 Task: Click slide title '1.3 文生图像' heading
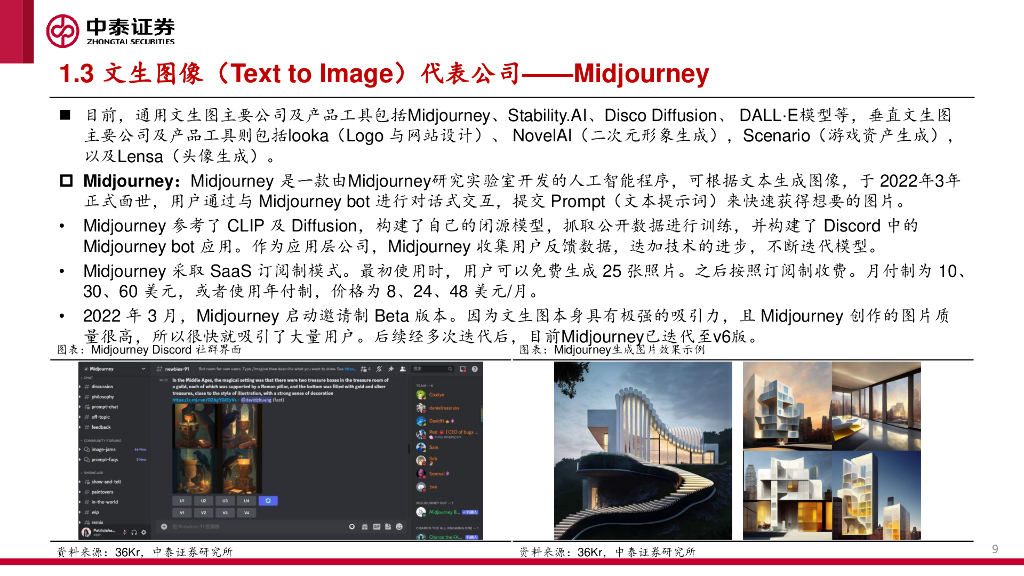tap(384, 73)
